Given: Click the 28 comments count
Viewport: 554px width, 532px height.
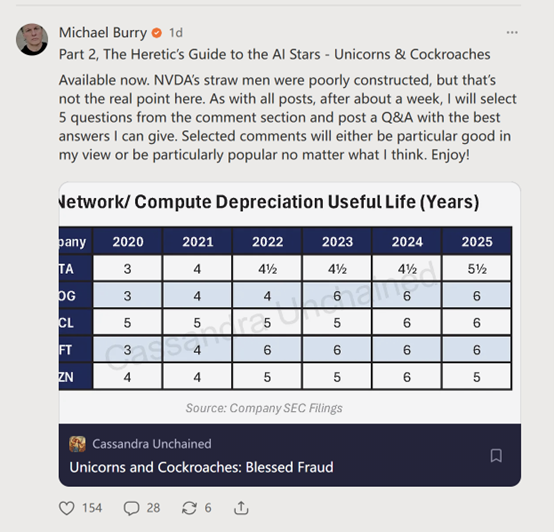Looking at the screenshot, I should click(x=153, y=508).
